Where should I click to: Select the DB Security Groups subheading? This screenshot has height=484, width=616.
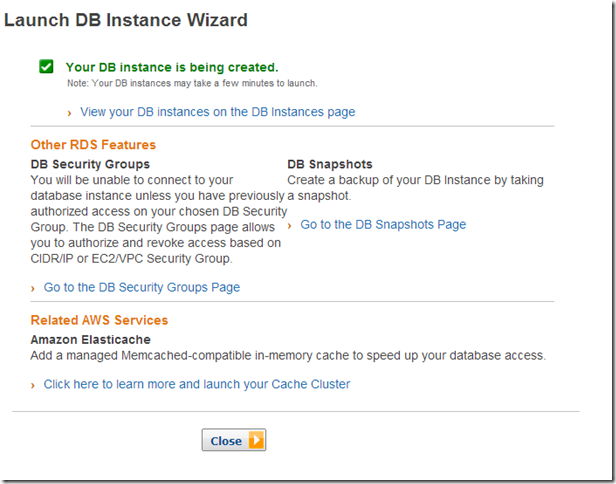point(90,164)
